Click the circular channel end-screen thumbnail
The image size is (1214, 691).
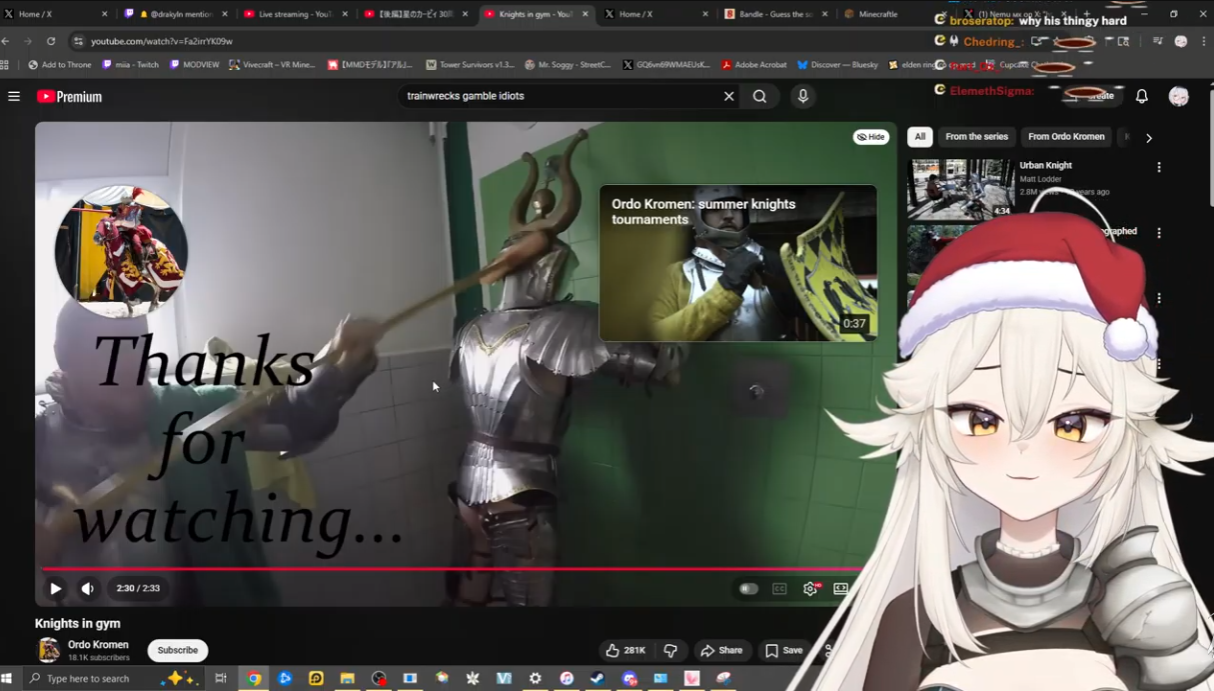[121, 251]
